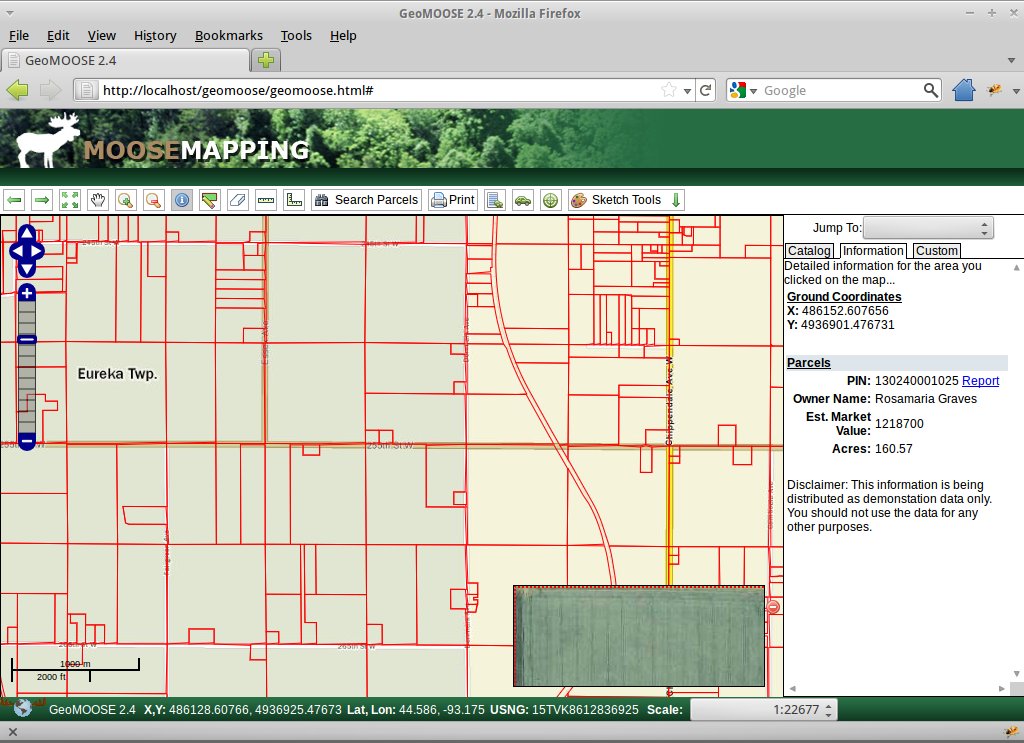The height and width of the screenshot is (743, 1024).
Task: Open the Jump To dropdown
Action: pos(928,228)
